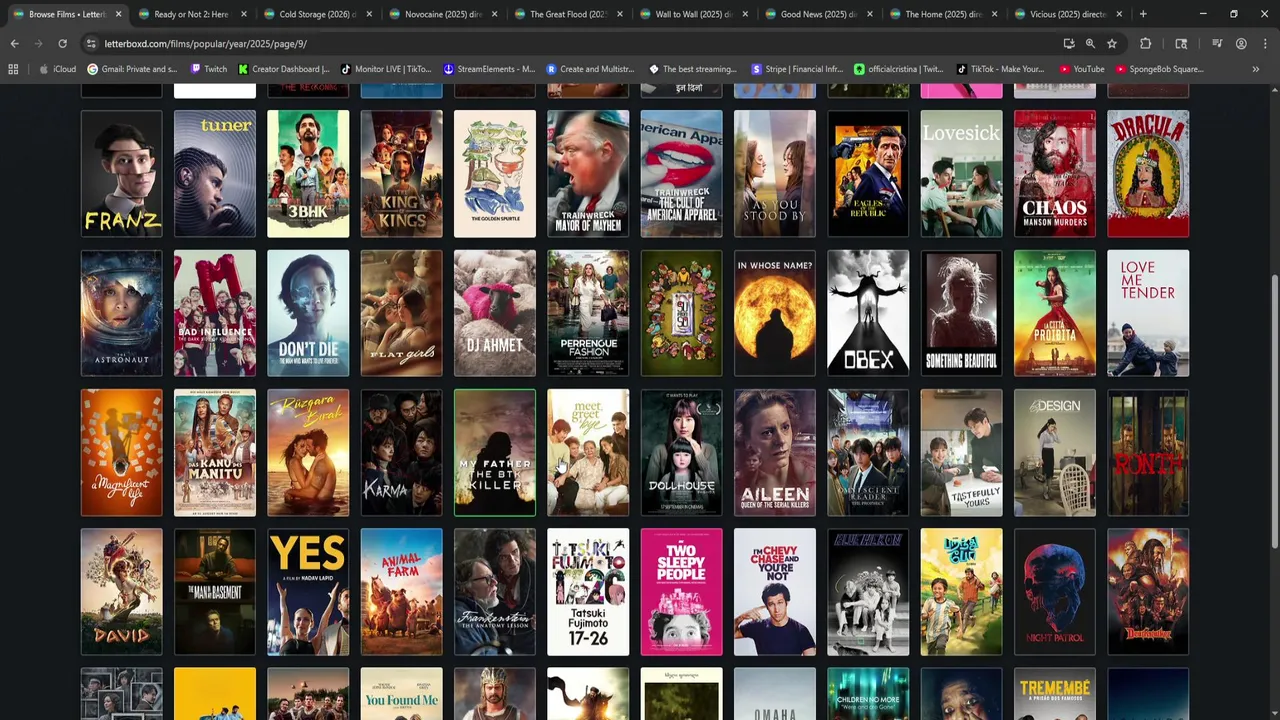Image resolution: width=1280 pixels, height=720 pixels.
Task: Click the page vertical scrollbar
Action: (1274, 410)
